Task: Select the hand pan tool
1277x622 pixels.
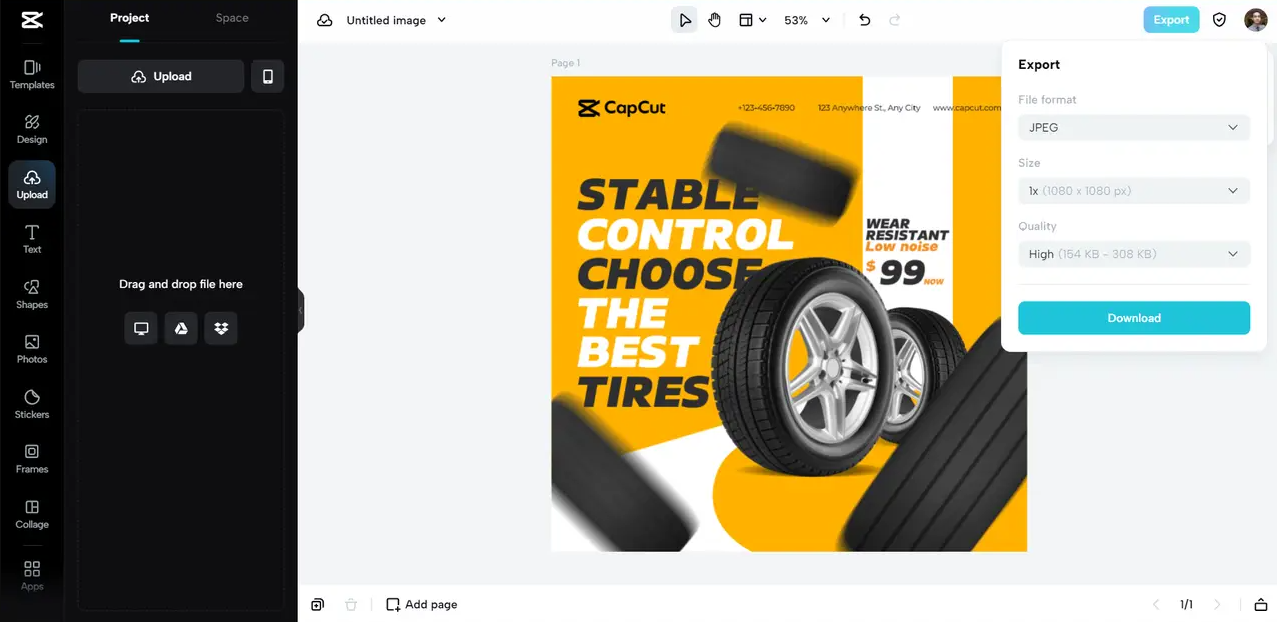Action: tap(714, 20)
